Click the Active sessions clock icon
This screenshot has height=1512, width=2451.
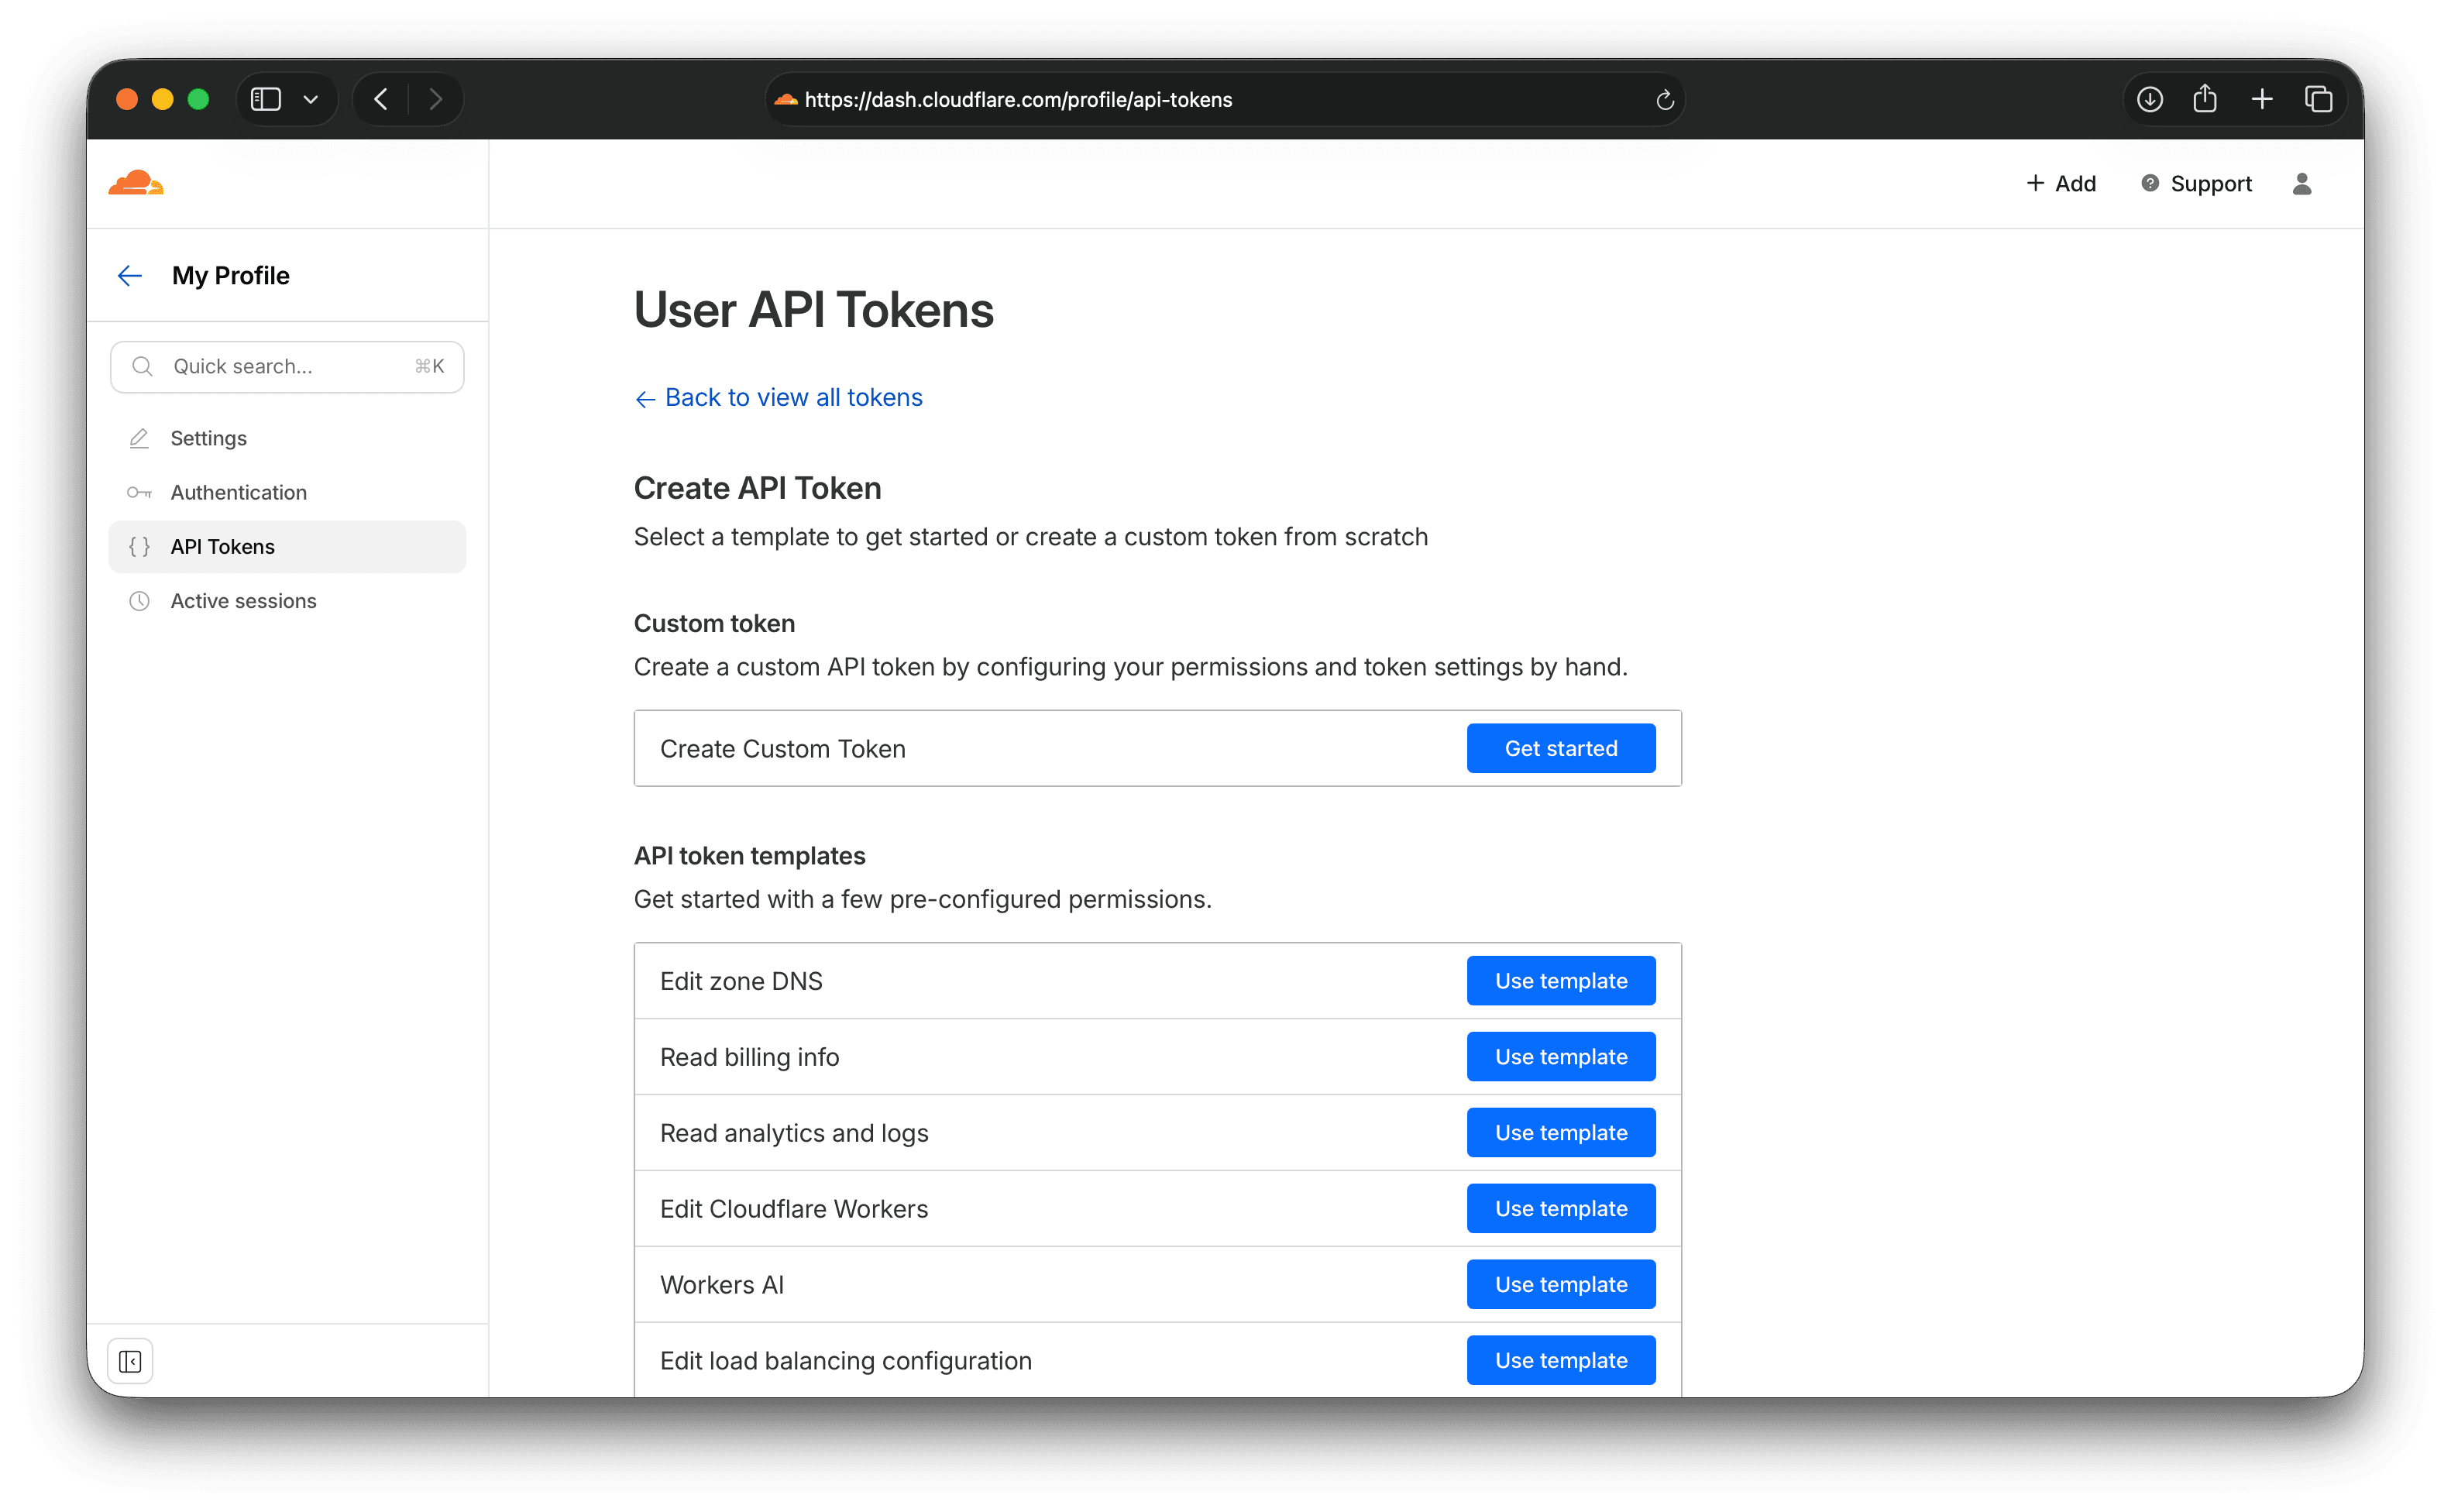139,600
